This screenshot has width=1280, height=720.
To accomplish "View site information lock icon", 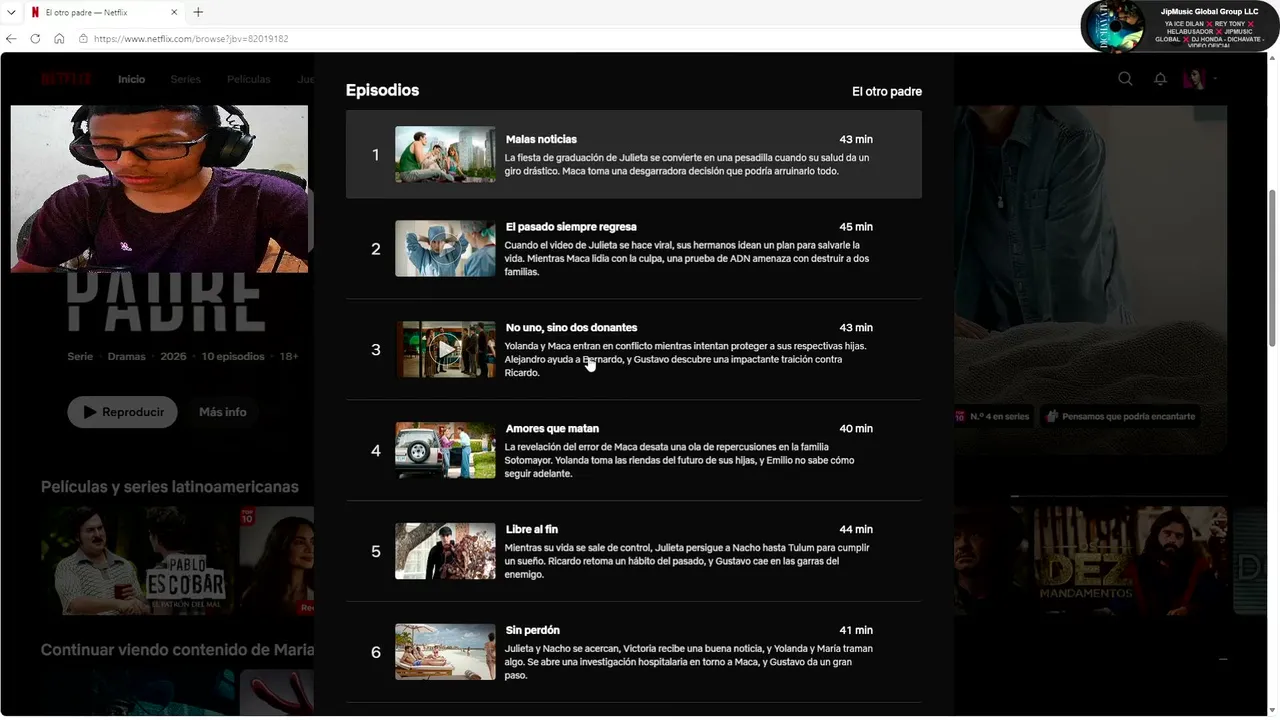I will [83, 39].
